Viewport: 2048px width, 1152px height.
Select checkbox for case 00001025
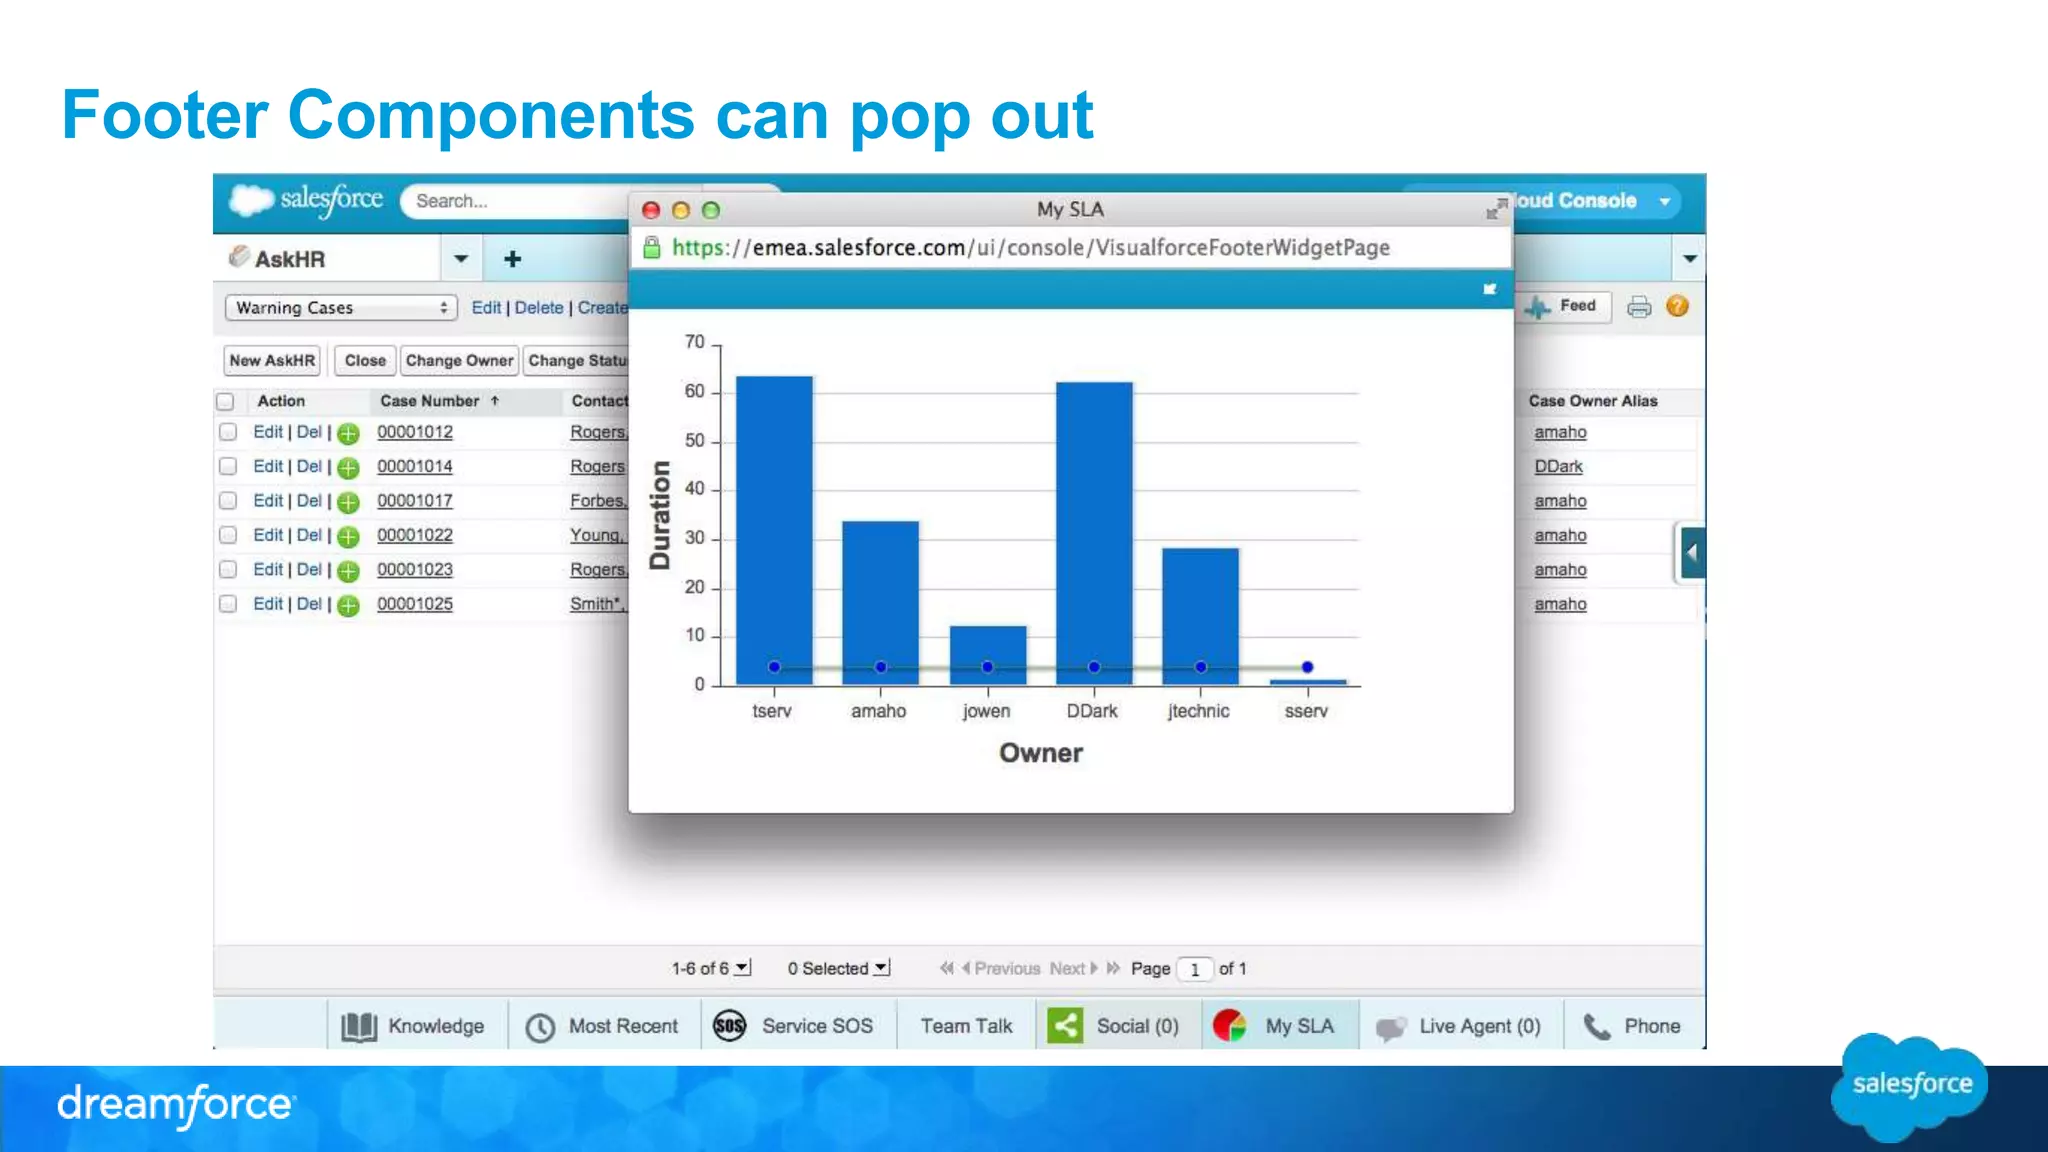pos(228,604)
